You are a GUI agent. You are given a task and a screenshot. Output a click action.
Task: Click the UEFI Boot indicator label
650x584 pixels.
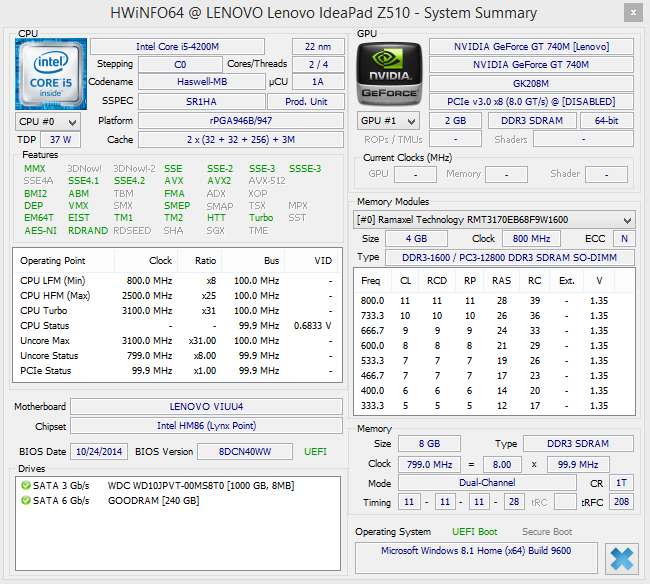(x=475, y=532)
